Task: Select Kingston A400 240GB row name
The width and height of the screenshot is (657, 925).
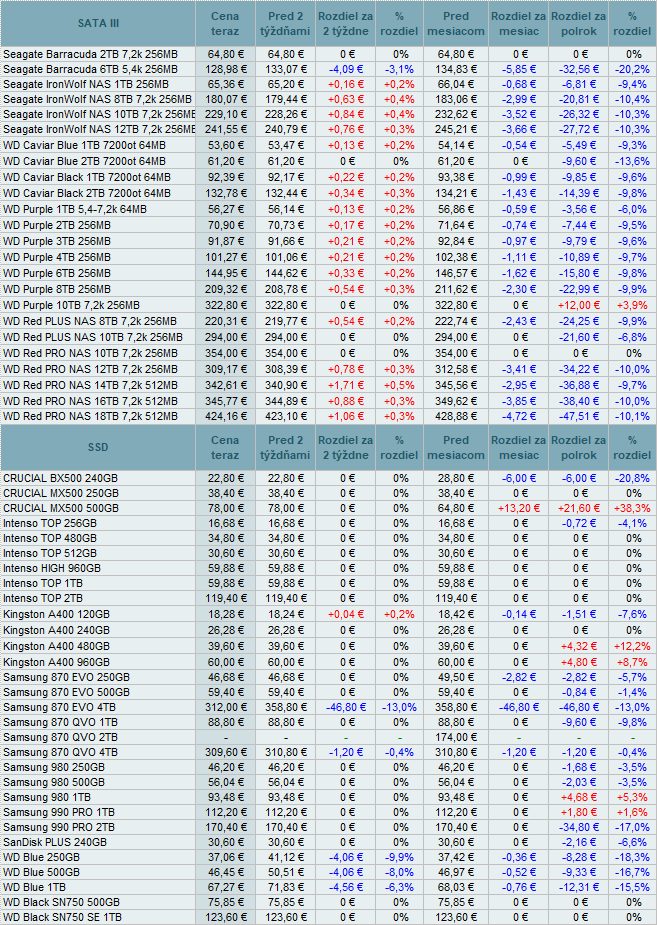Action: coord(56,630)
